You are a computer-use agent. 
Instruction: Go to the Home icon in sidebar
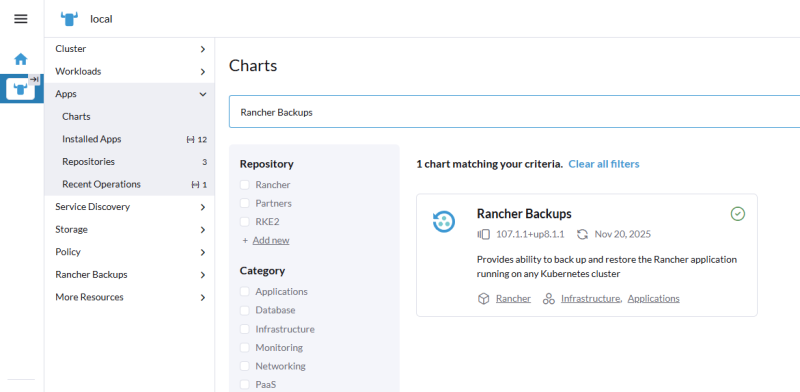(x=21, y=59)
